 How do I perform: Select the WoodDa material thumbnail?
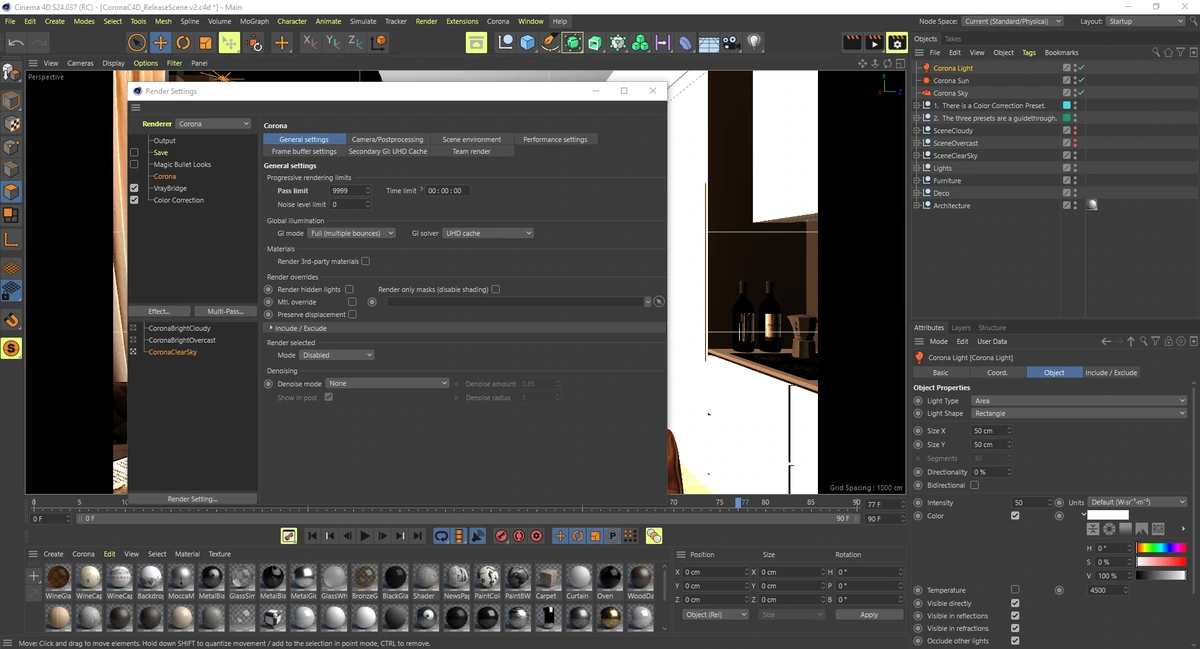coord(640,577)
